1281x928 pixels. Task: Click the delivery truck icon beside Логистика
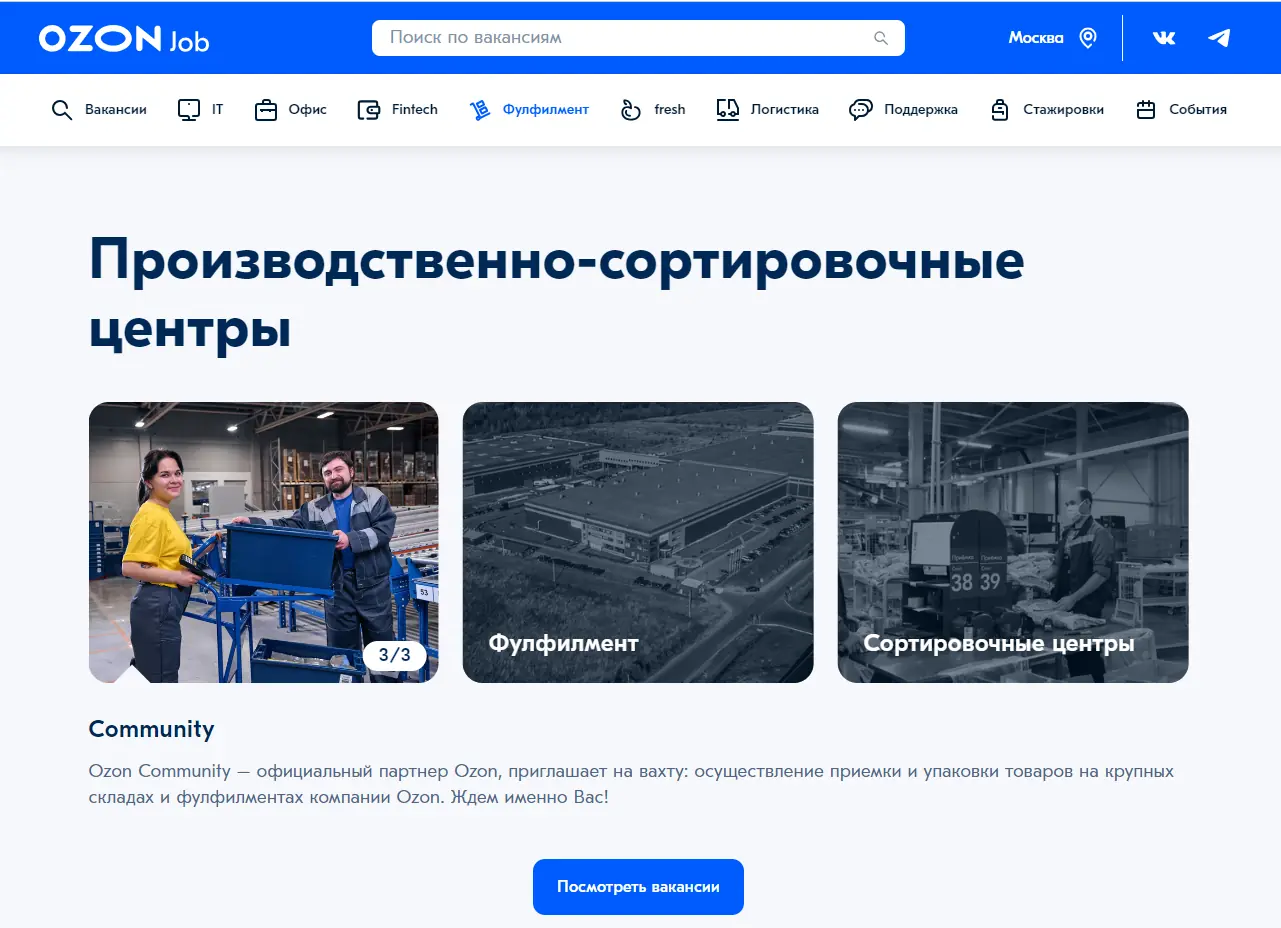728,110
